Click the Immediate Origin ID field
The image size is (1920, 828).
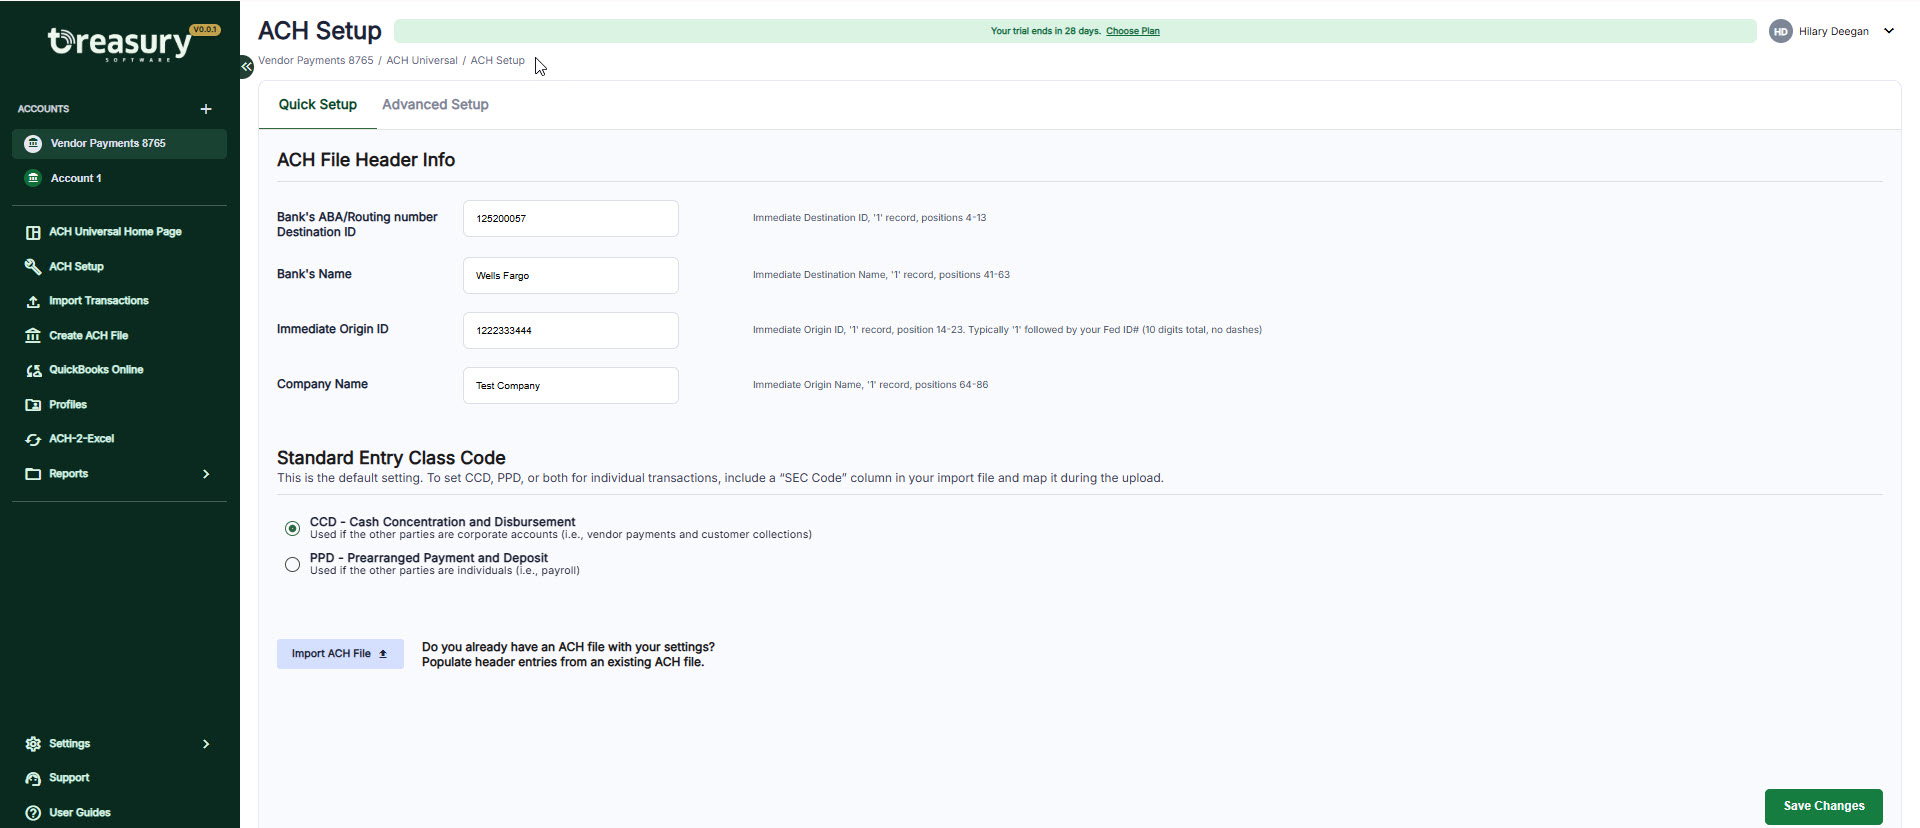(570, 330)
